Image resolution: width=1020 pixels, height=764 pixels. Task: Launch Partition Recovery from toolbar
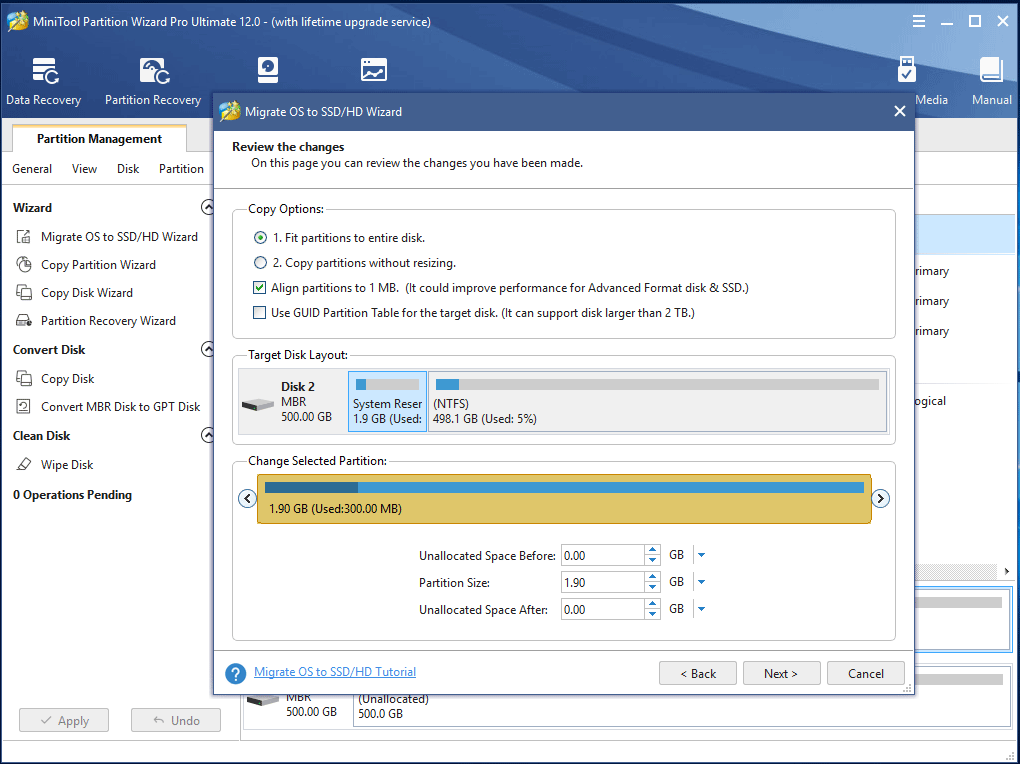pos(153,80)
